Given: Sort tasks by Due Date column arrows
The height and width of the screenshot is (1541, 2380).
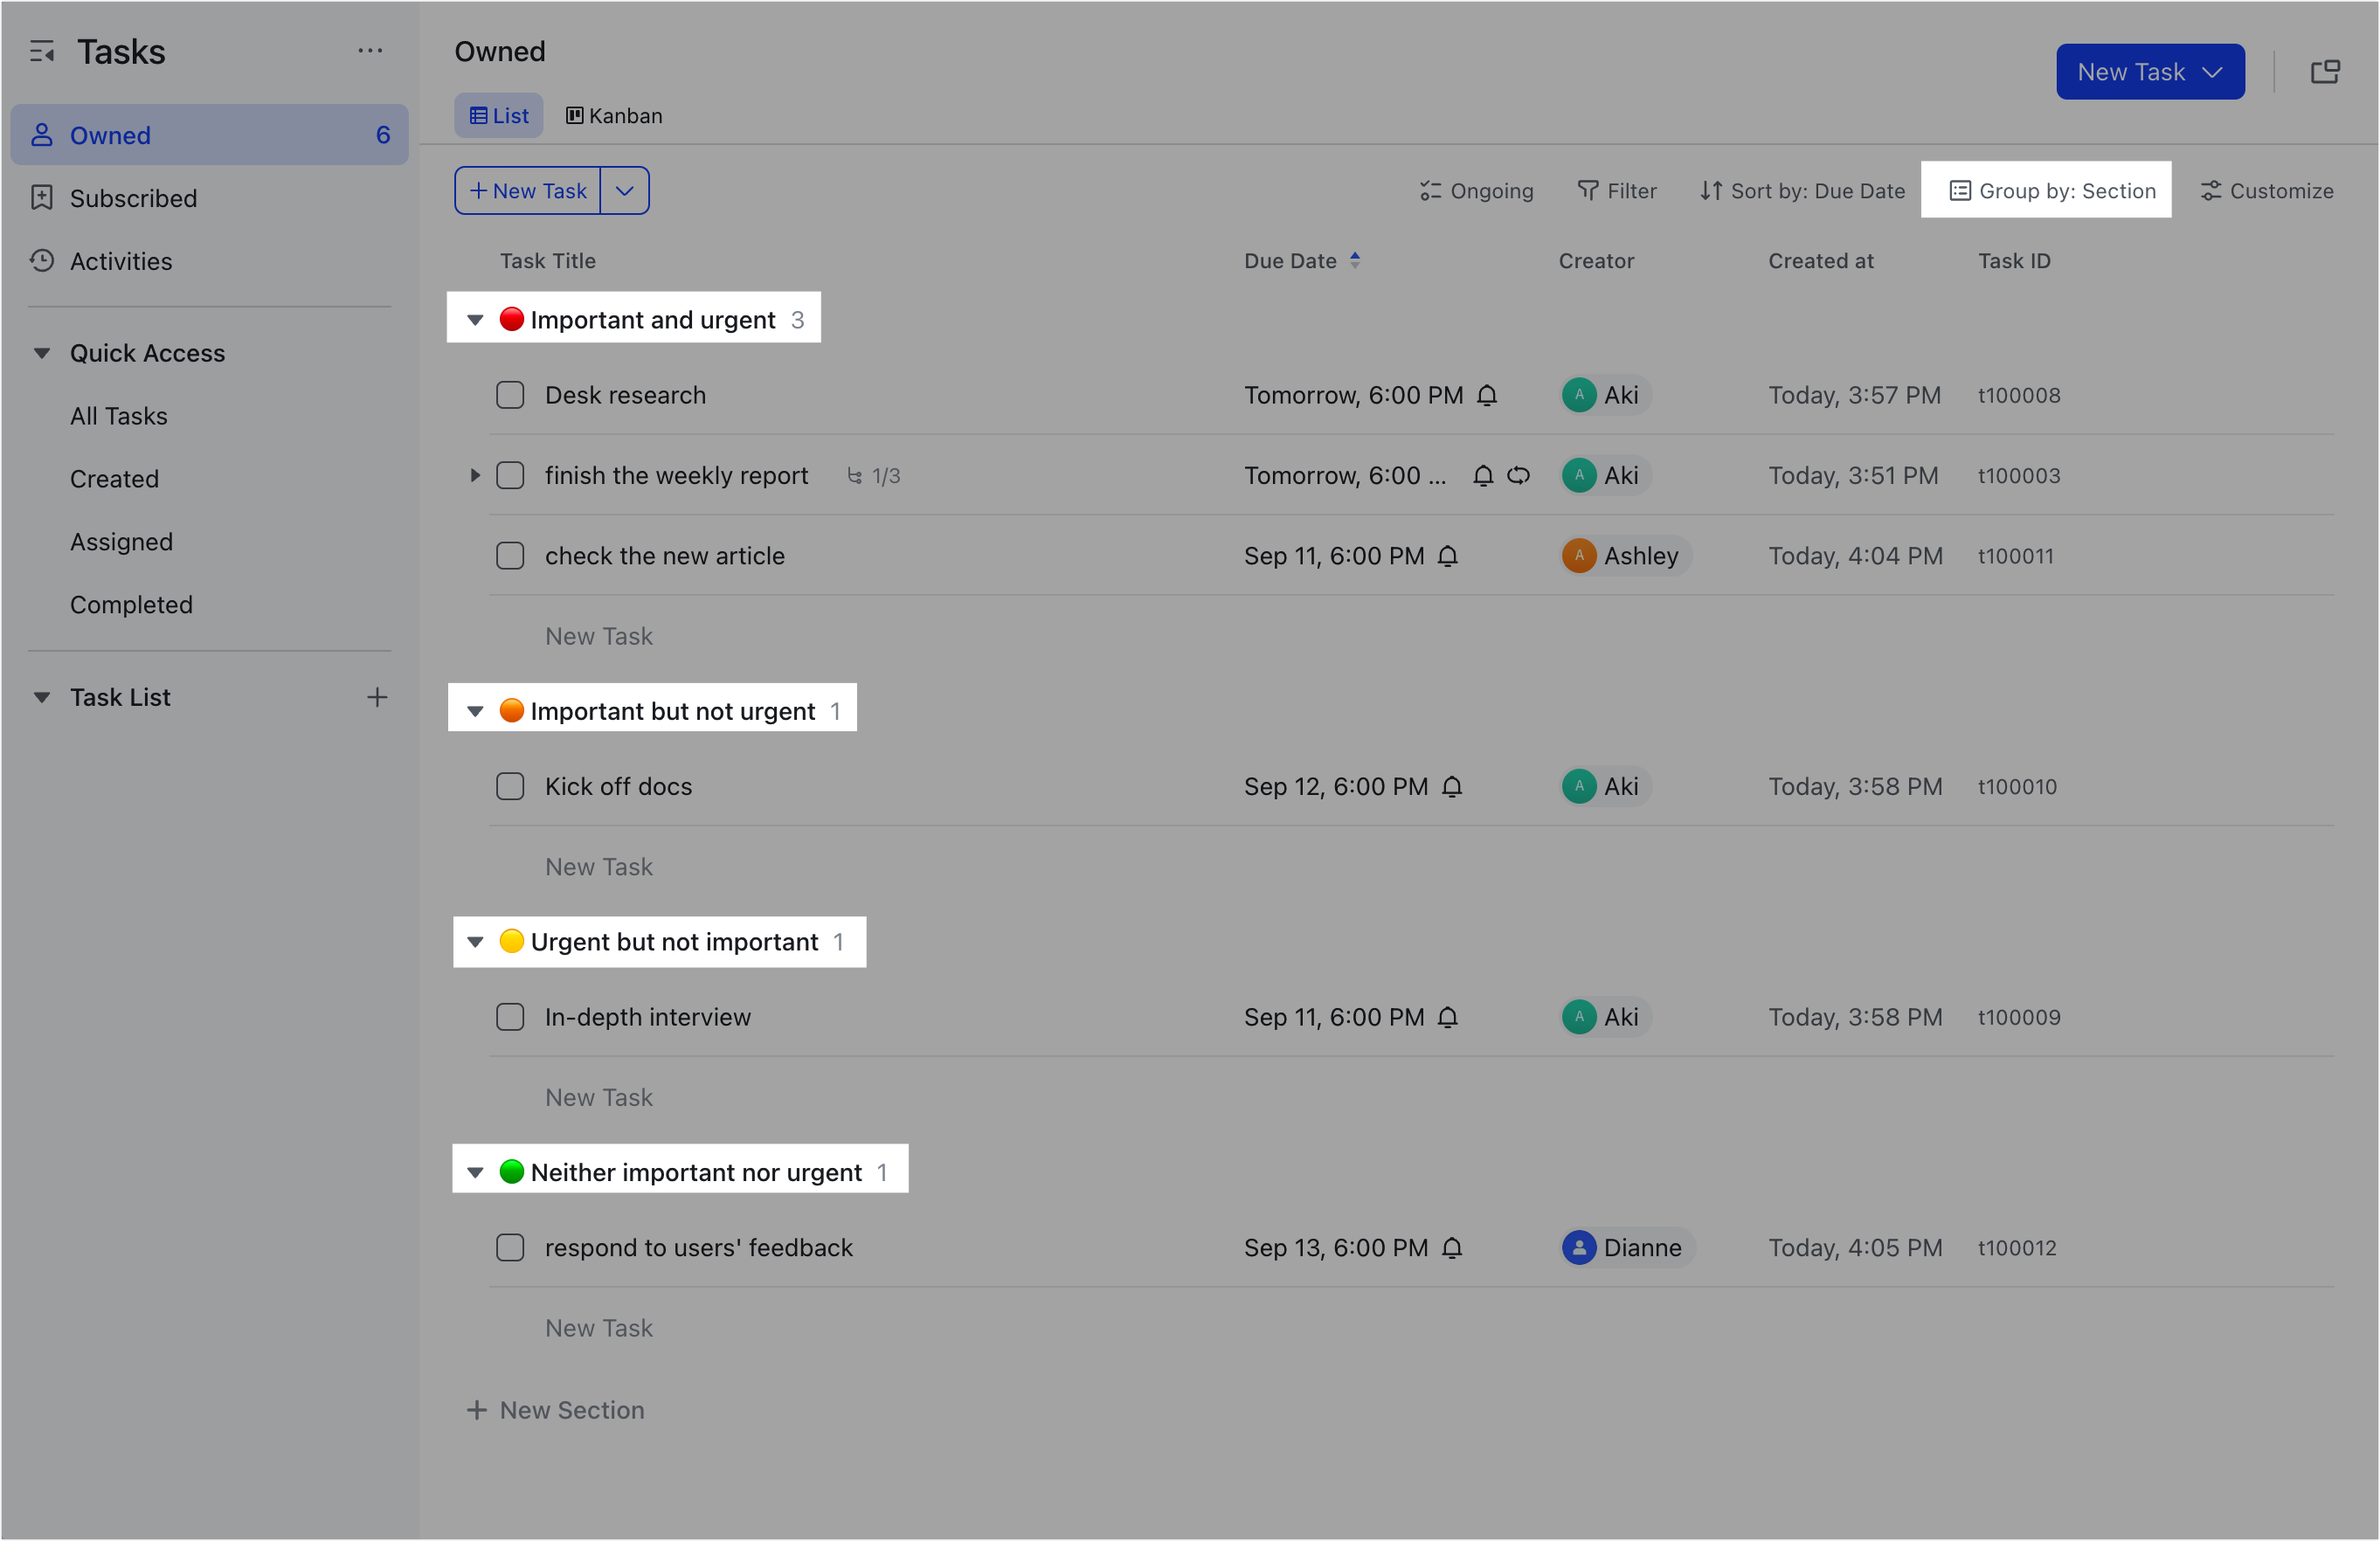Looking at the screenshot, I should click(x=1356, y=260).
